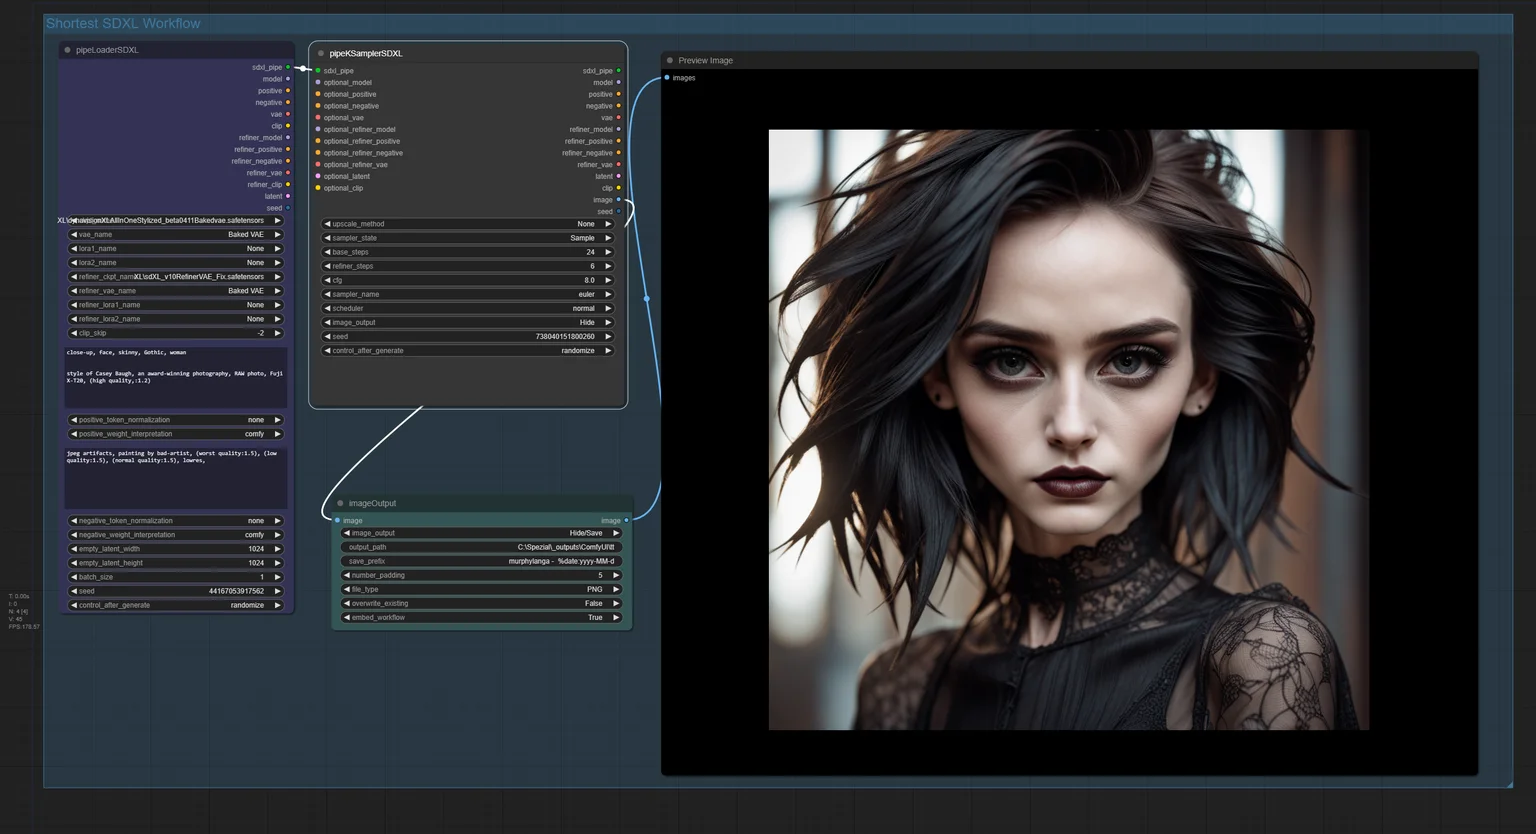Collapse pipeKSamplerSDXL node via its title dot
The height and width of the screenshot is (834, 1536).
321,53
